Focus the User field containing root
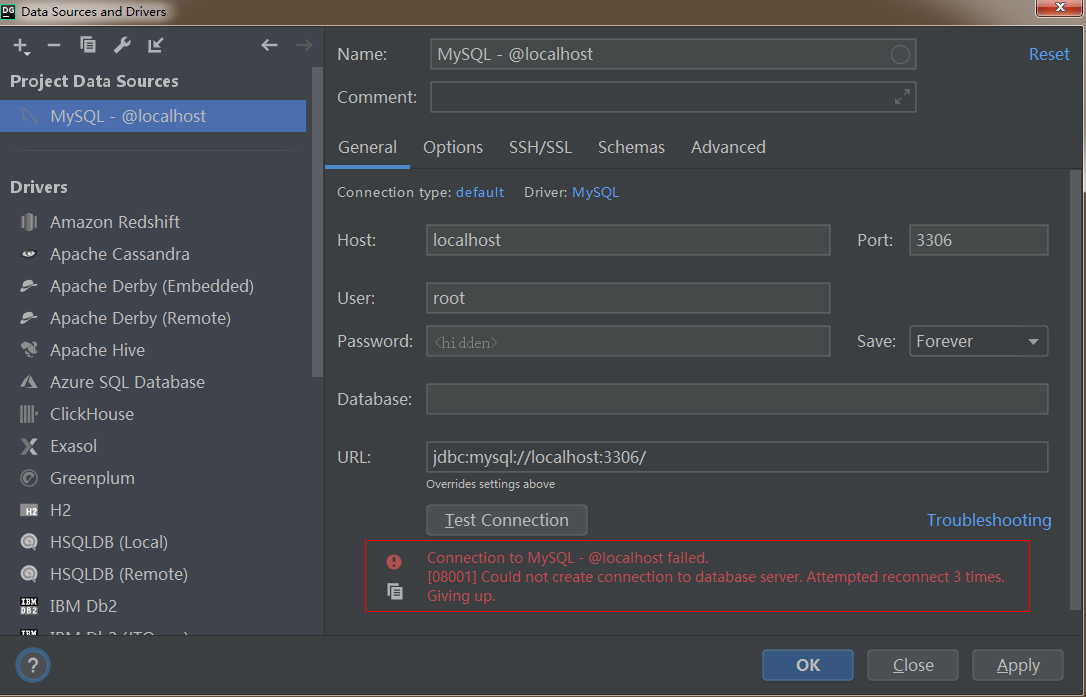Viewport: 1086px width, 697px height. (x=628, y=298)
